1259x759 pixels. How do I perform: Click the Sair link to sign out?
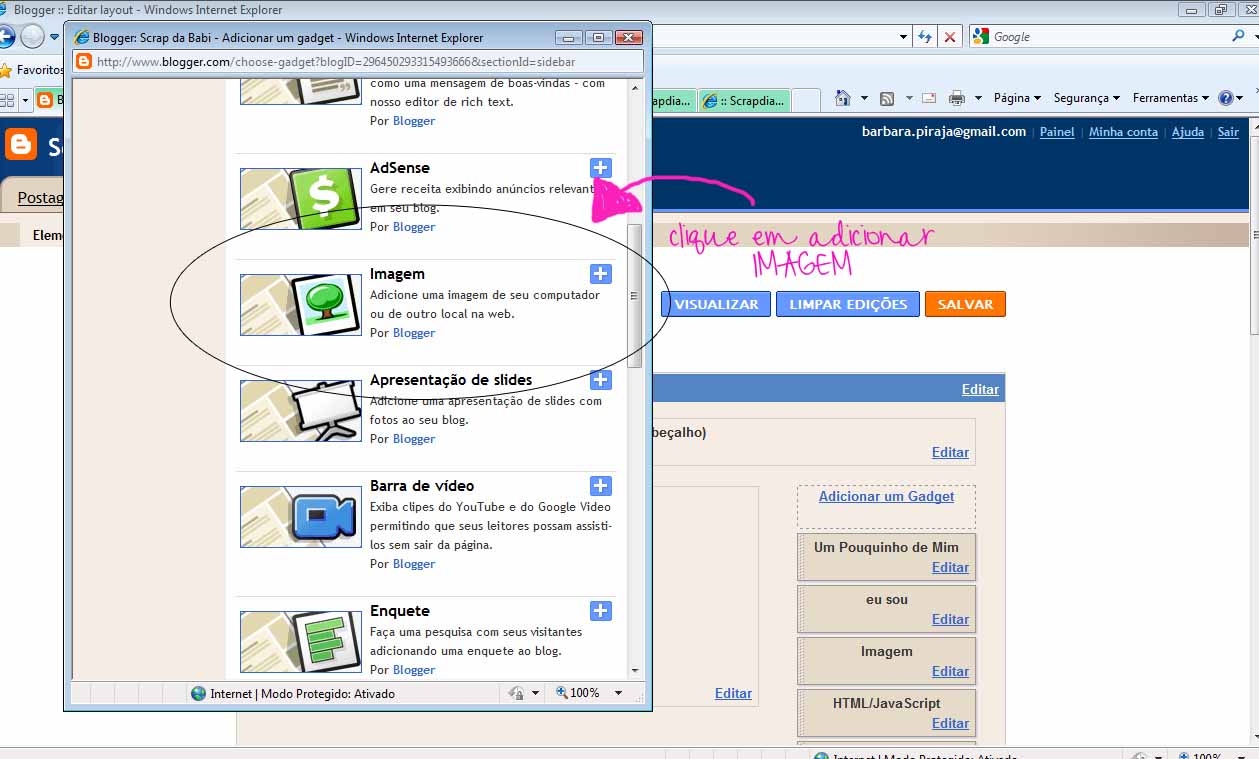(1228, 132)
